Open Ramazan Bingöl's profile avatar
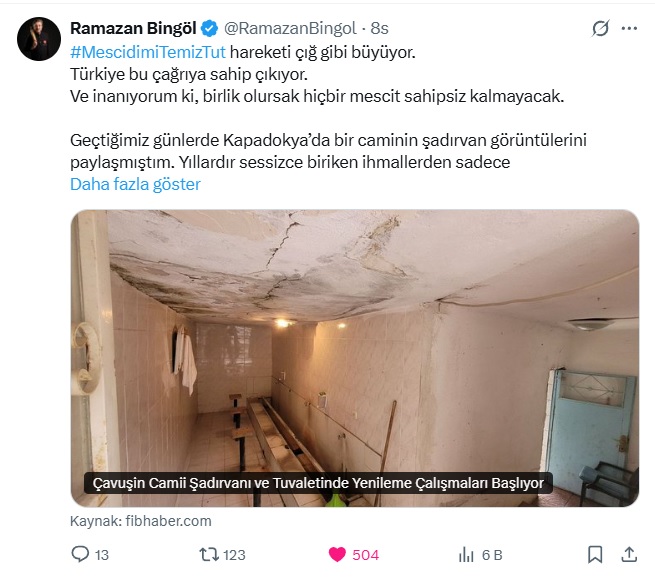 coord(39,39)
